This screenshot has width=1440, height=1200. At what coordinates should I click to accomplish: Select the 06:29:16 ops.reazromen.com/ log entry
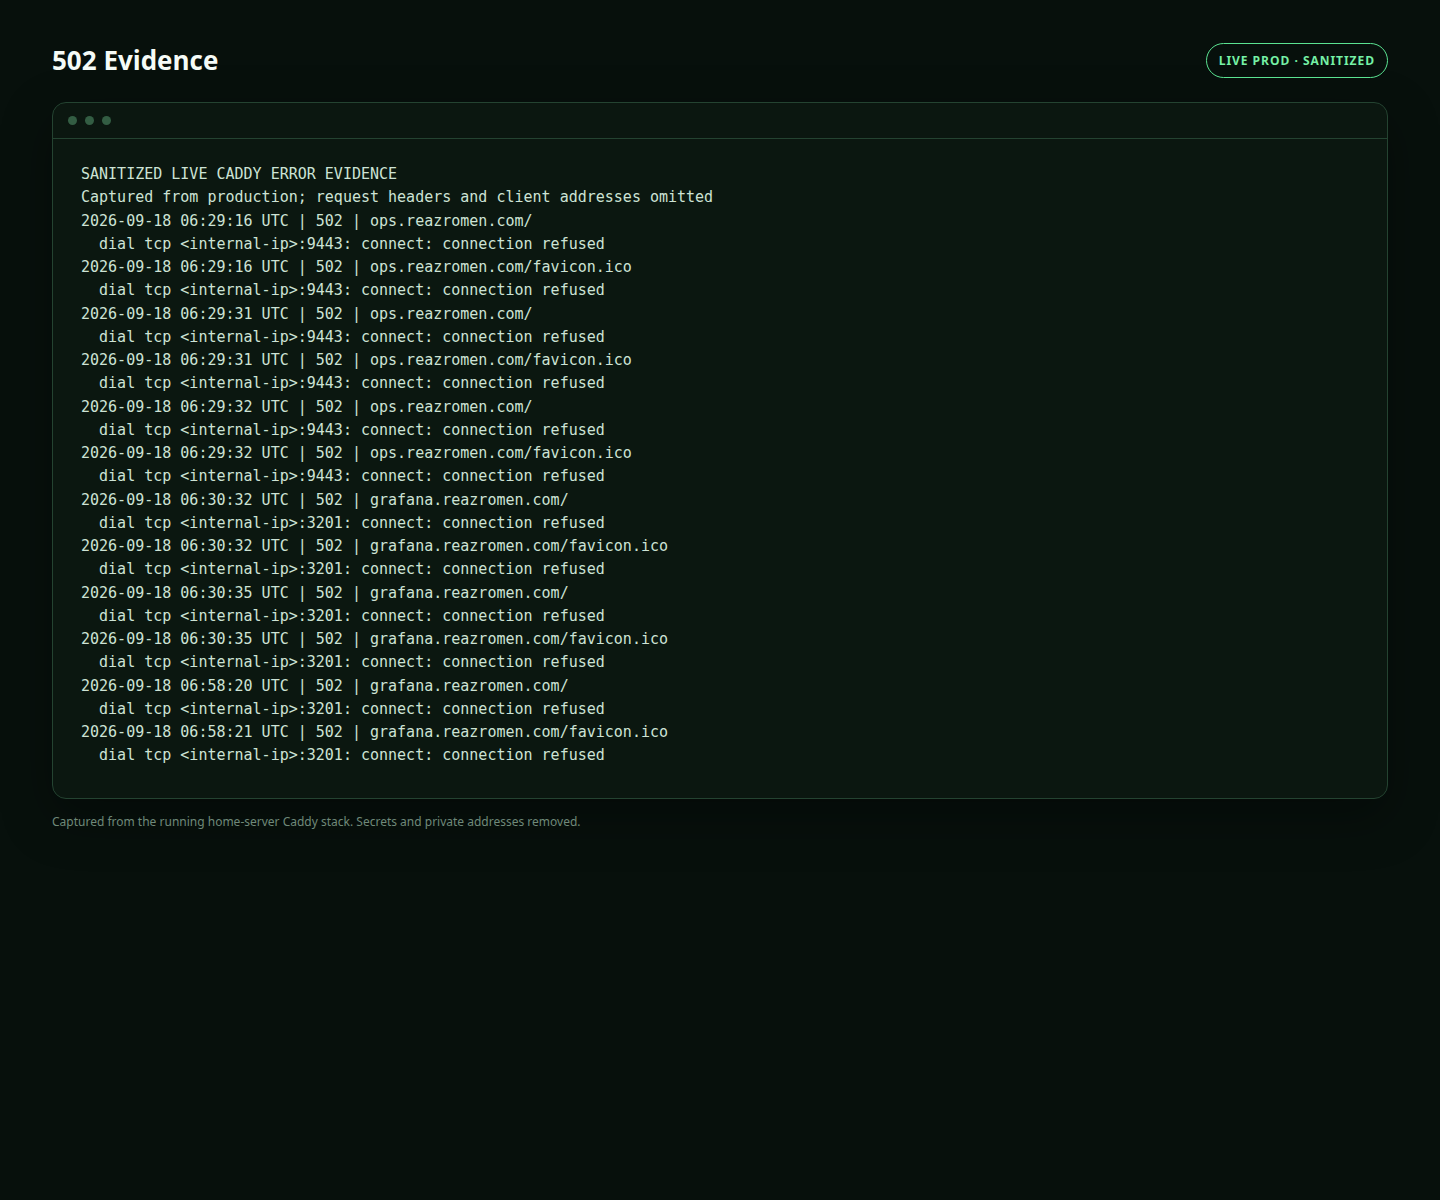click(306, 220)
